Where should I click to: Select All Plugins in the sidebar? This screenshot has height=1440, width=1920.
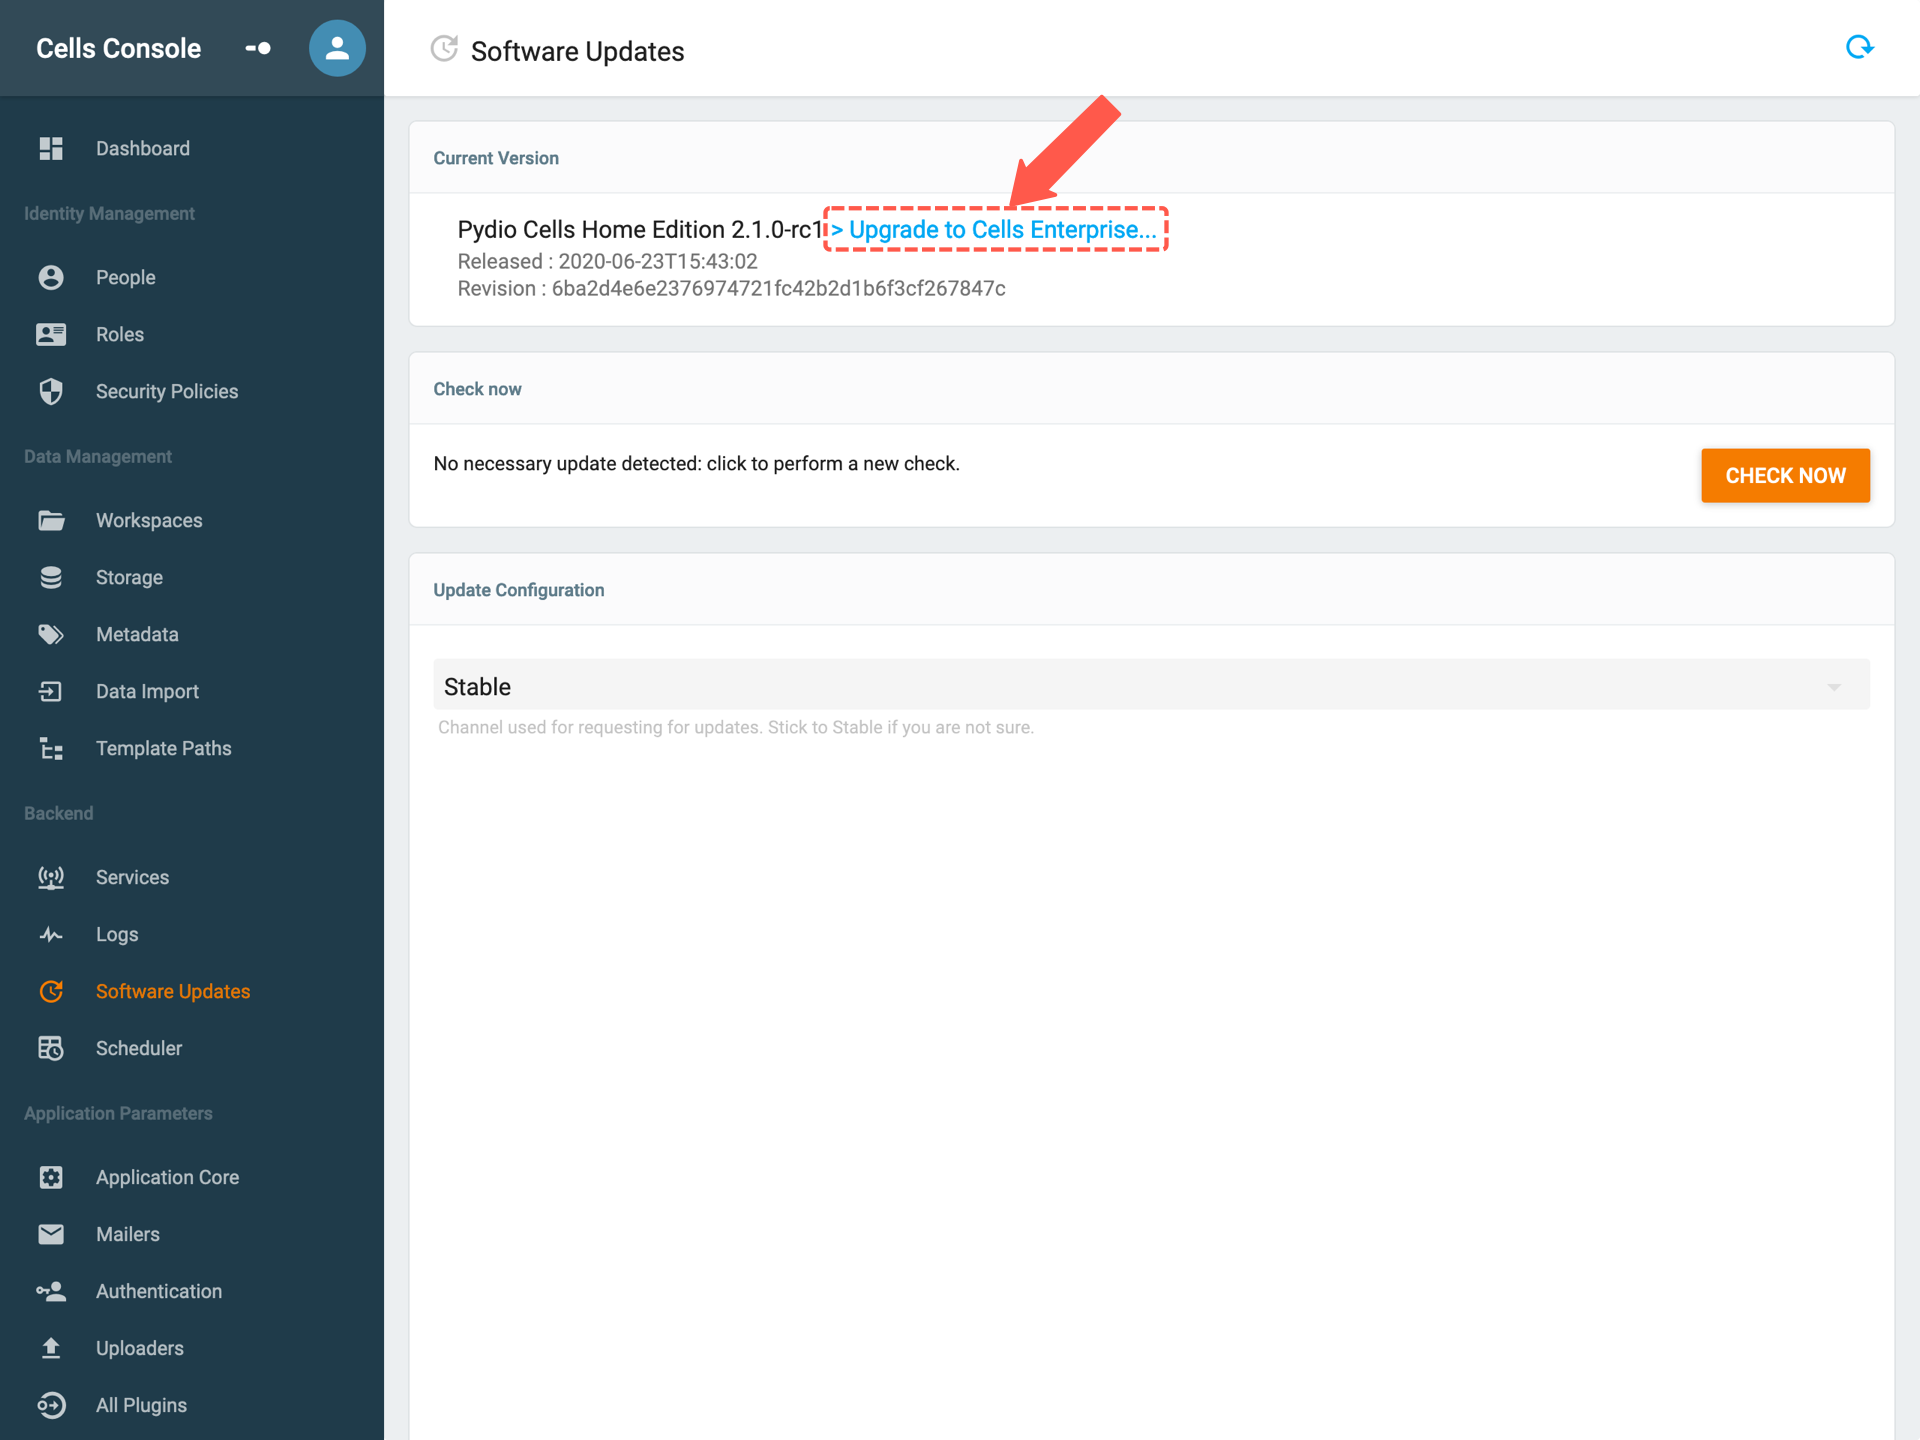[141, 1405]
